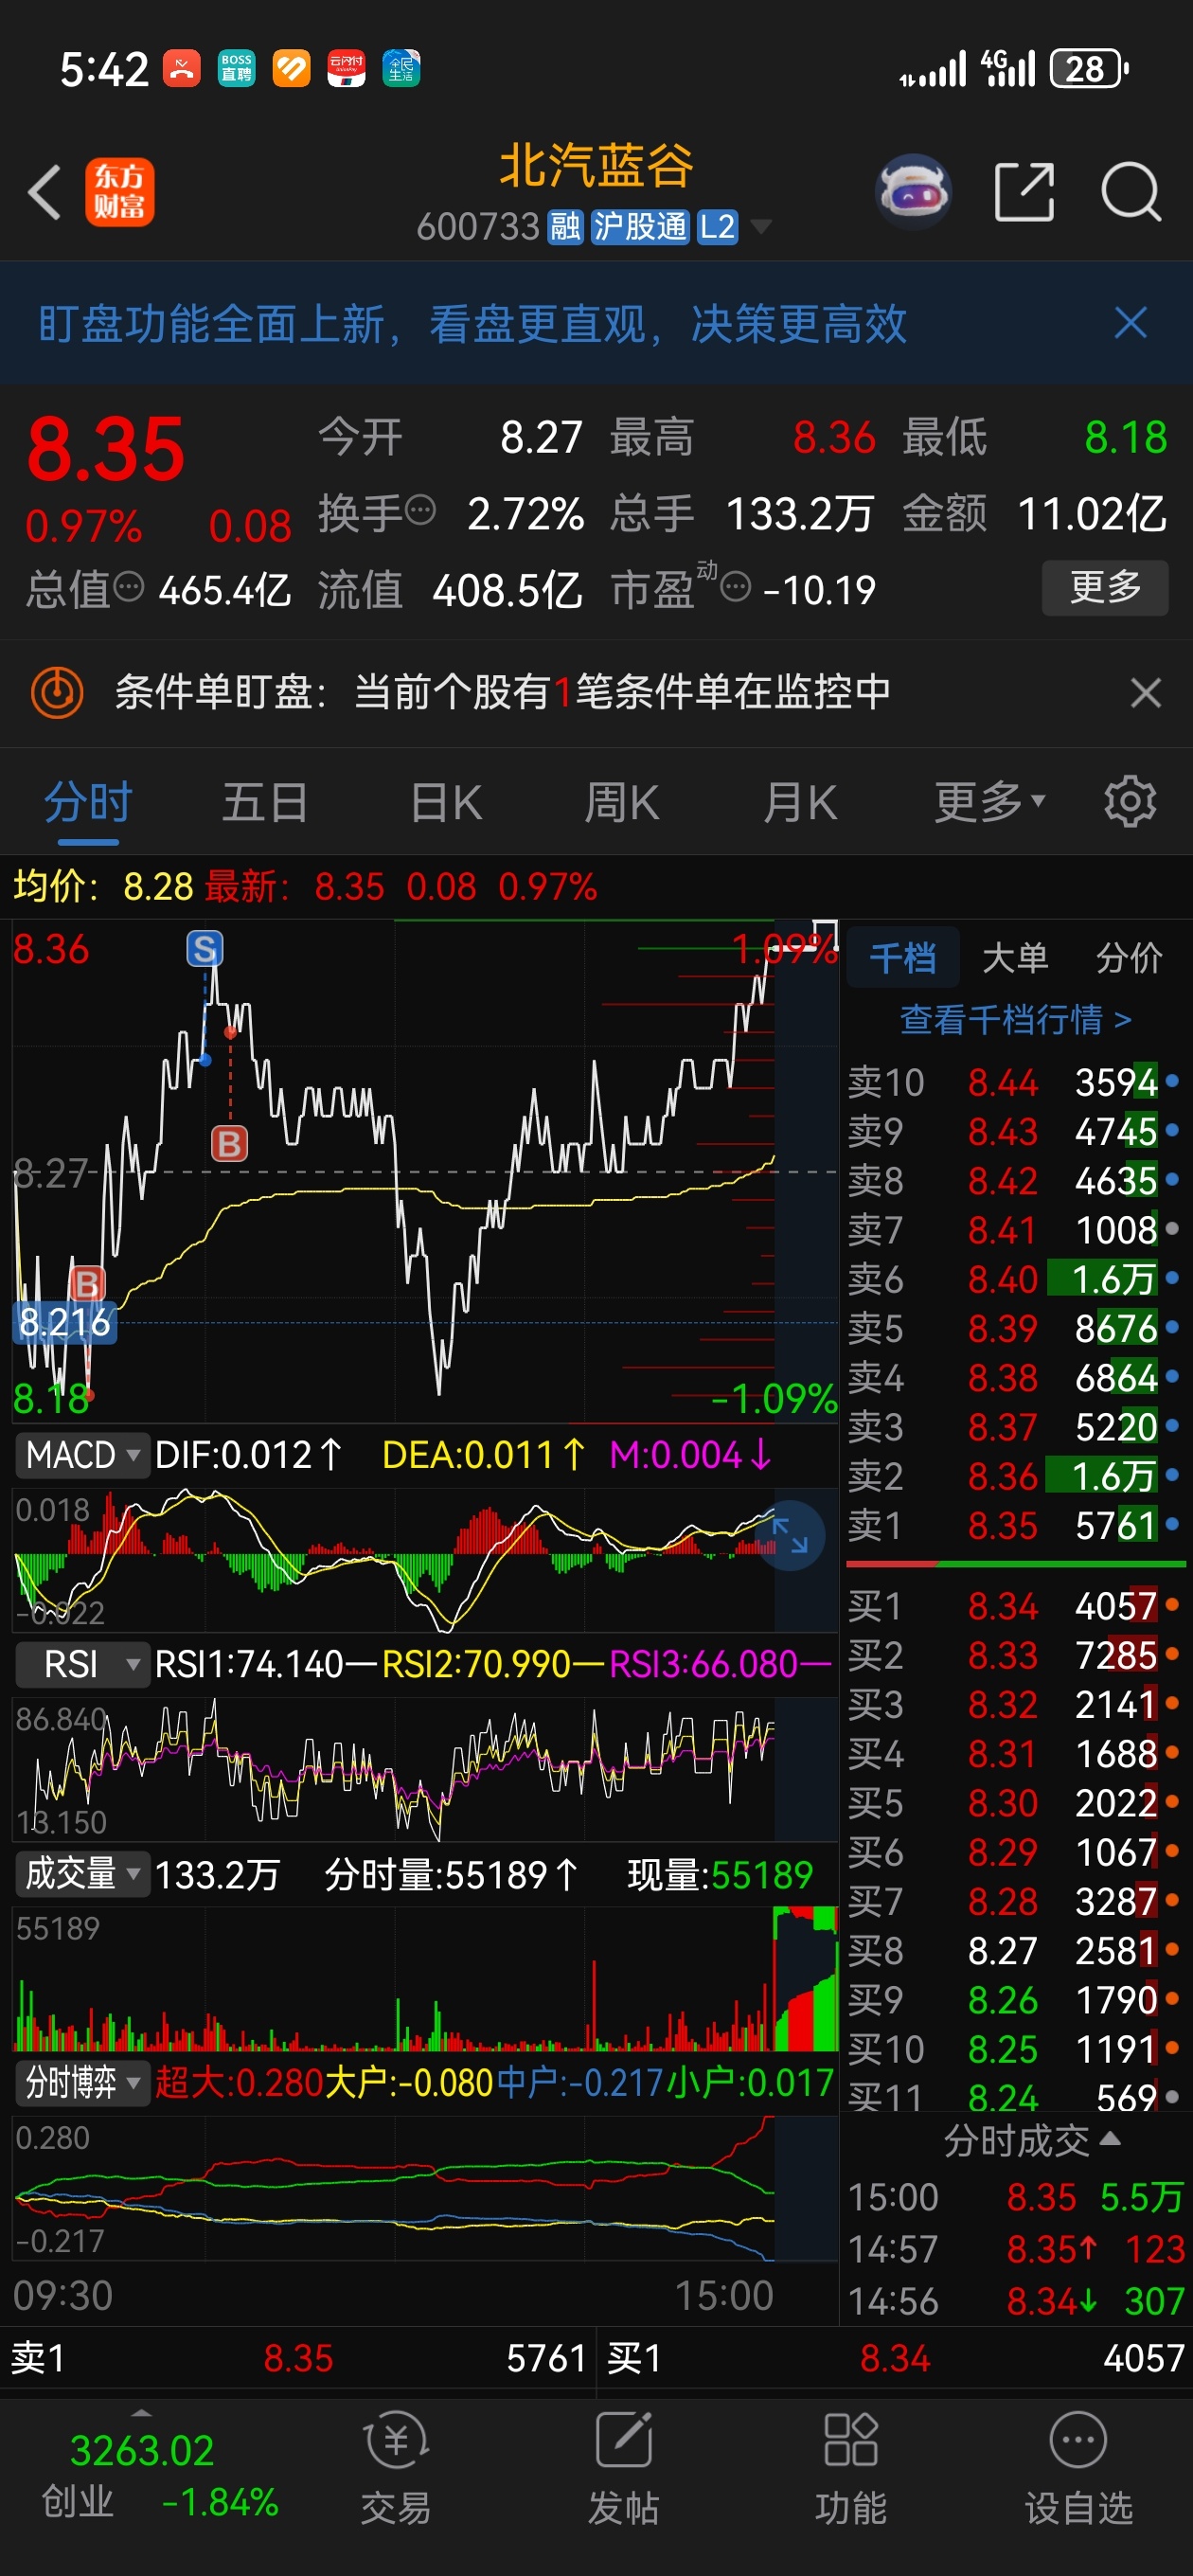Tap the B buy marker near 8.27 line

pos(230,1143)
